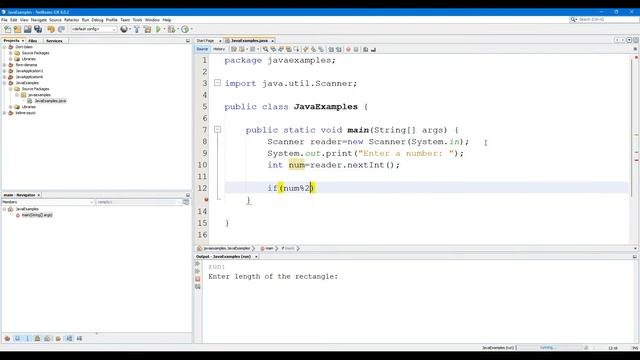Viewport: 640px width, 360px height.
Task: Open the Members dropdown in Navigator
Action: tap(48, 202)
